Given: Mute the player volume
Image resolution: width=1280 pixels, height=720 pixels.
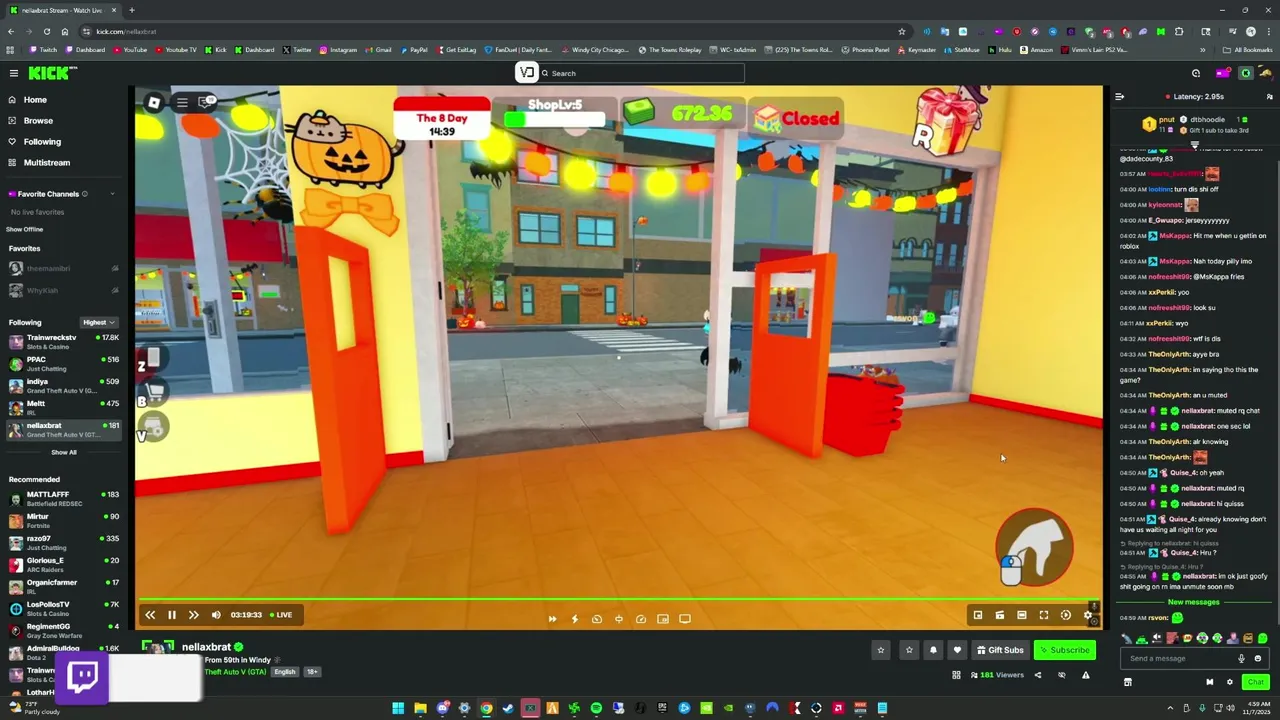Looking at the screenshot, I should pos(216,615).
